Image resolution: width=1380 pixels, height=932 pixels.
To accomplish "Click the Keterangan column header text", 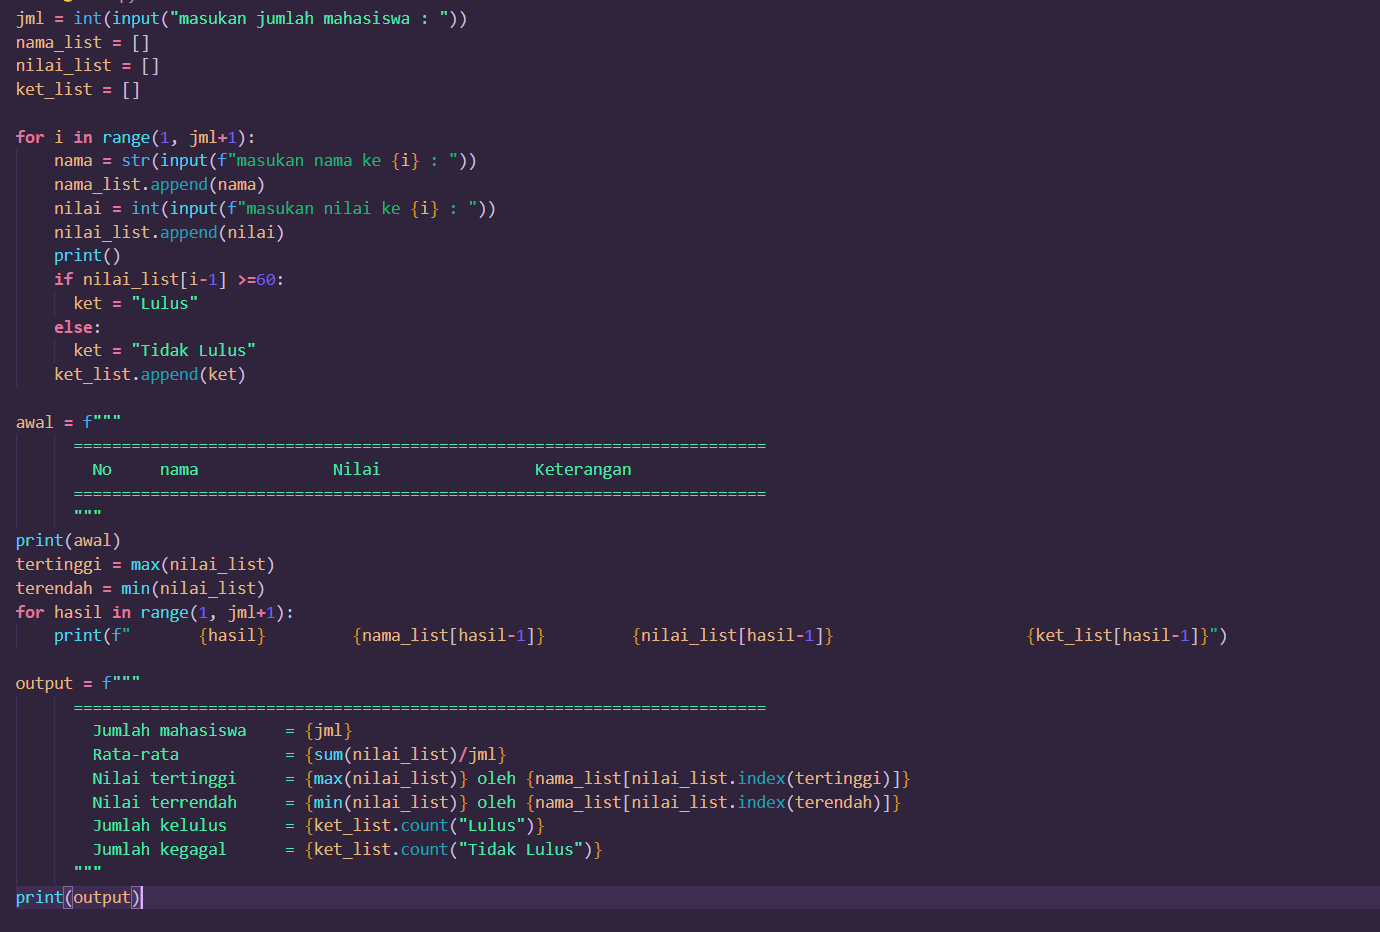I will [x=583, y=468].
